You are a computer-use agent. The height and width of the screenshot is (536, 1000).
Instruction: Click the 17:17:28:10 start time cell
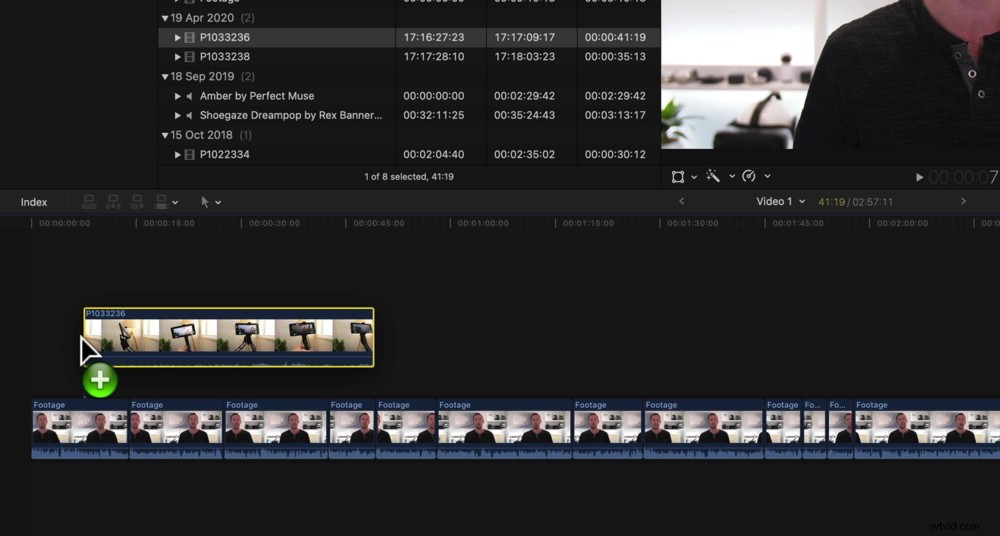[434, 57]
